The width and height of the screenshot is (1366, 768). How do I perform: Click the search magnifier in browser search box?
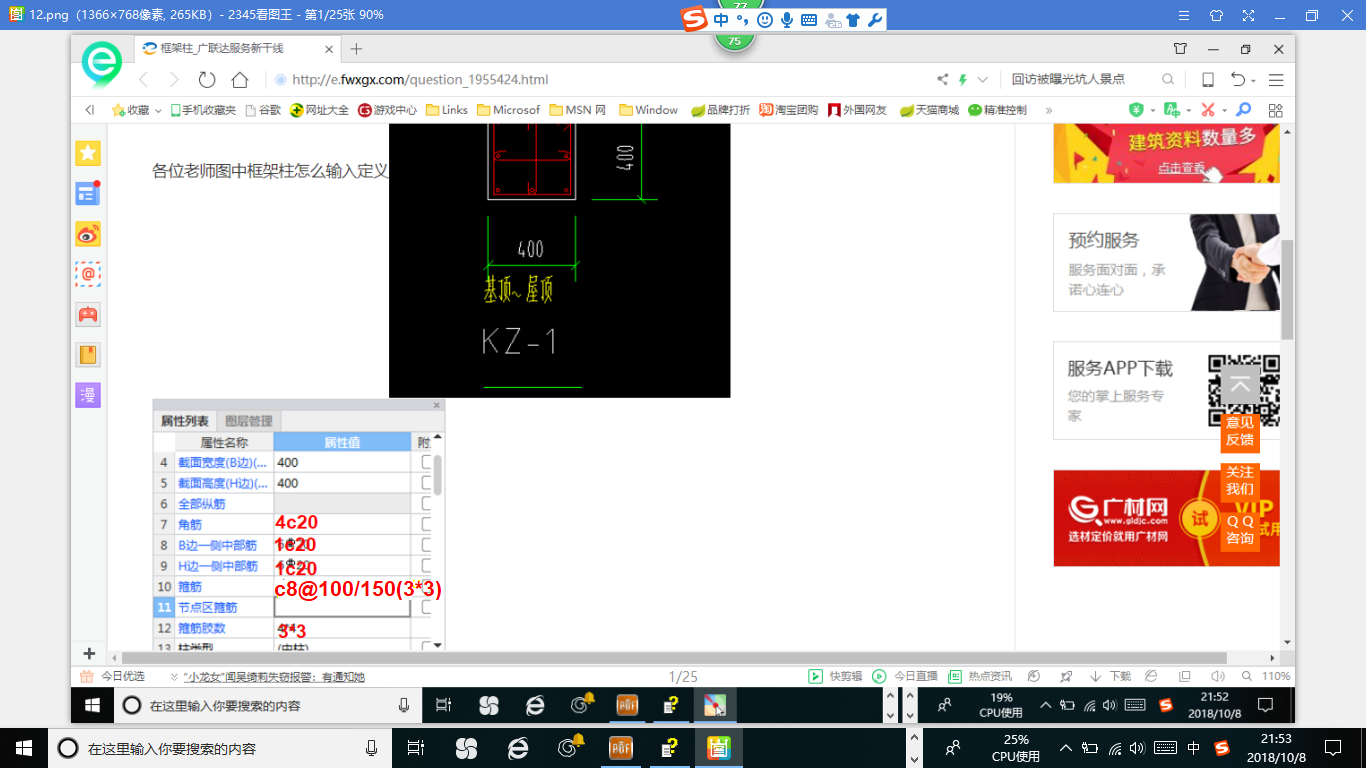click(x=1168, y=79)
